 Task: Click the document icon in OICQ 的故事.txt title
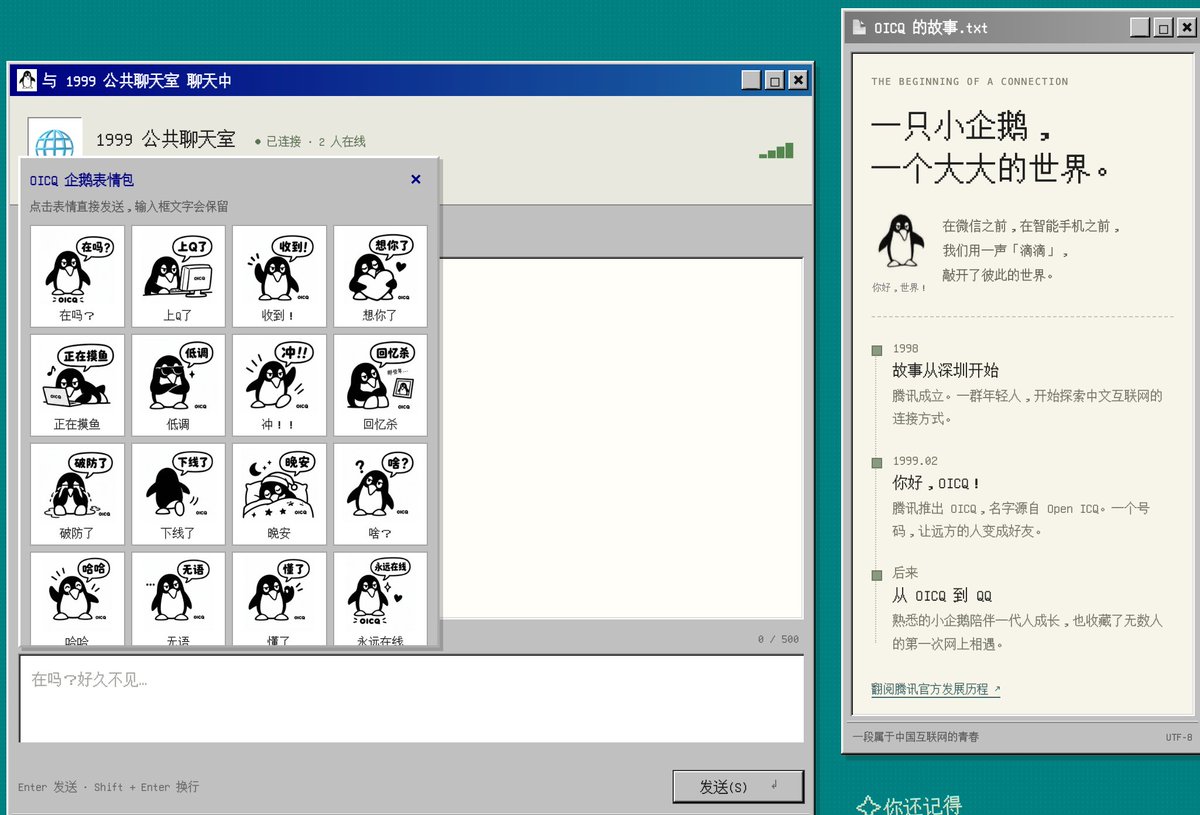858,27
